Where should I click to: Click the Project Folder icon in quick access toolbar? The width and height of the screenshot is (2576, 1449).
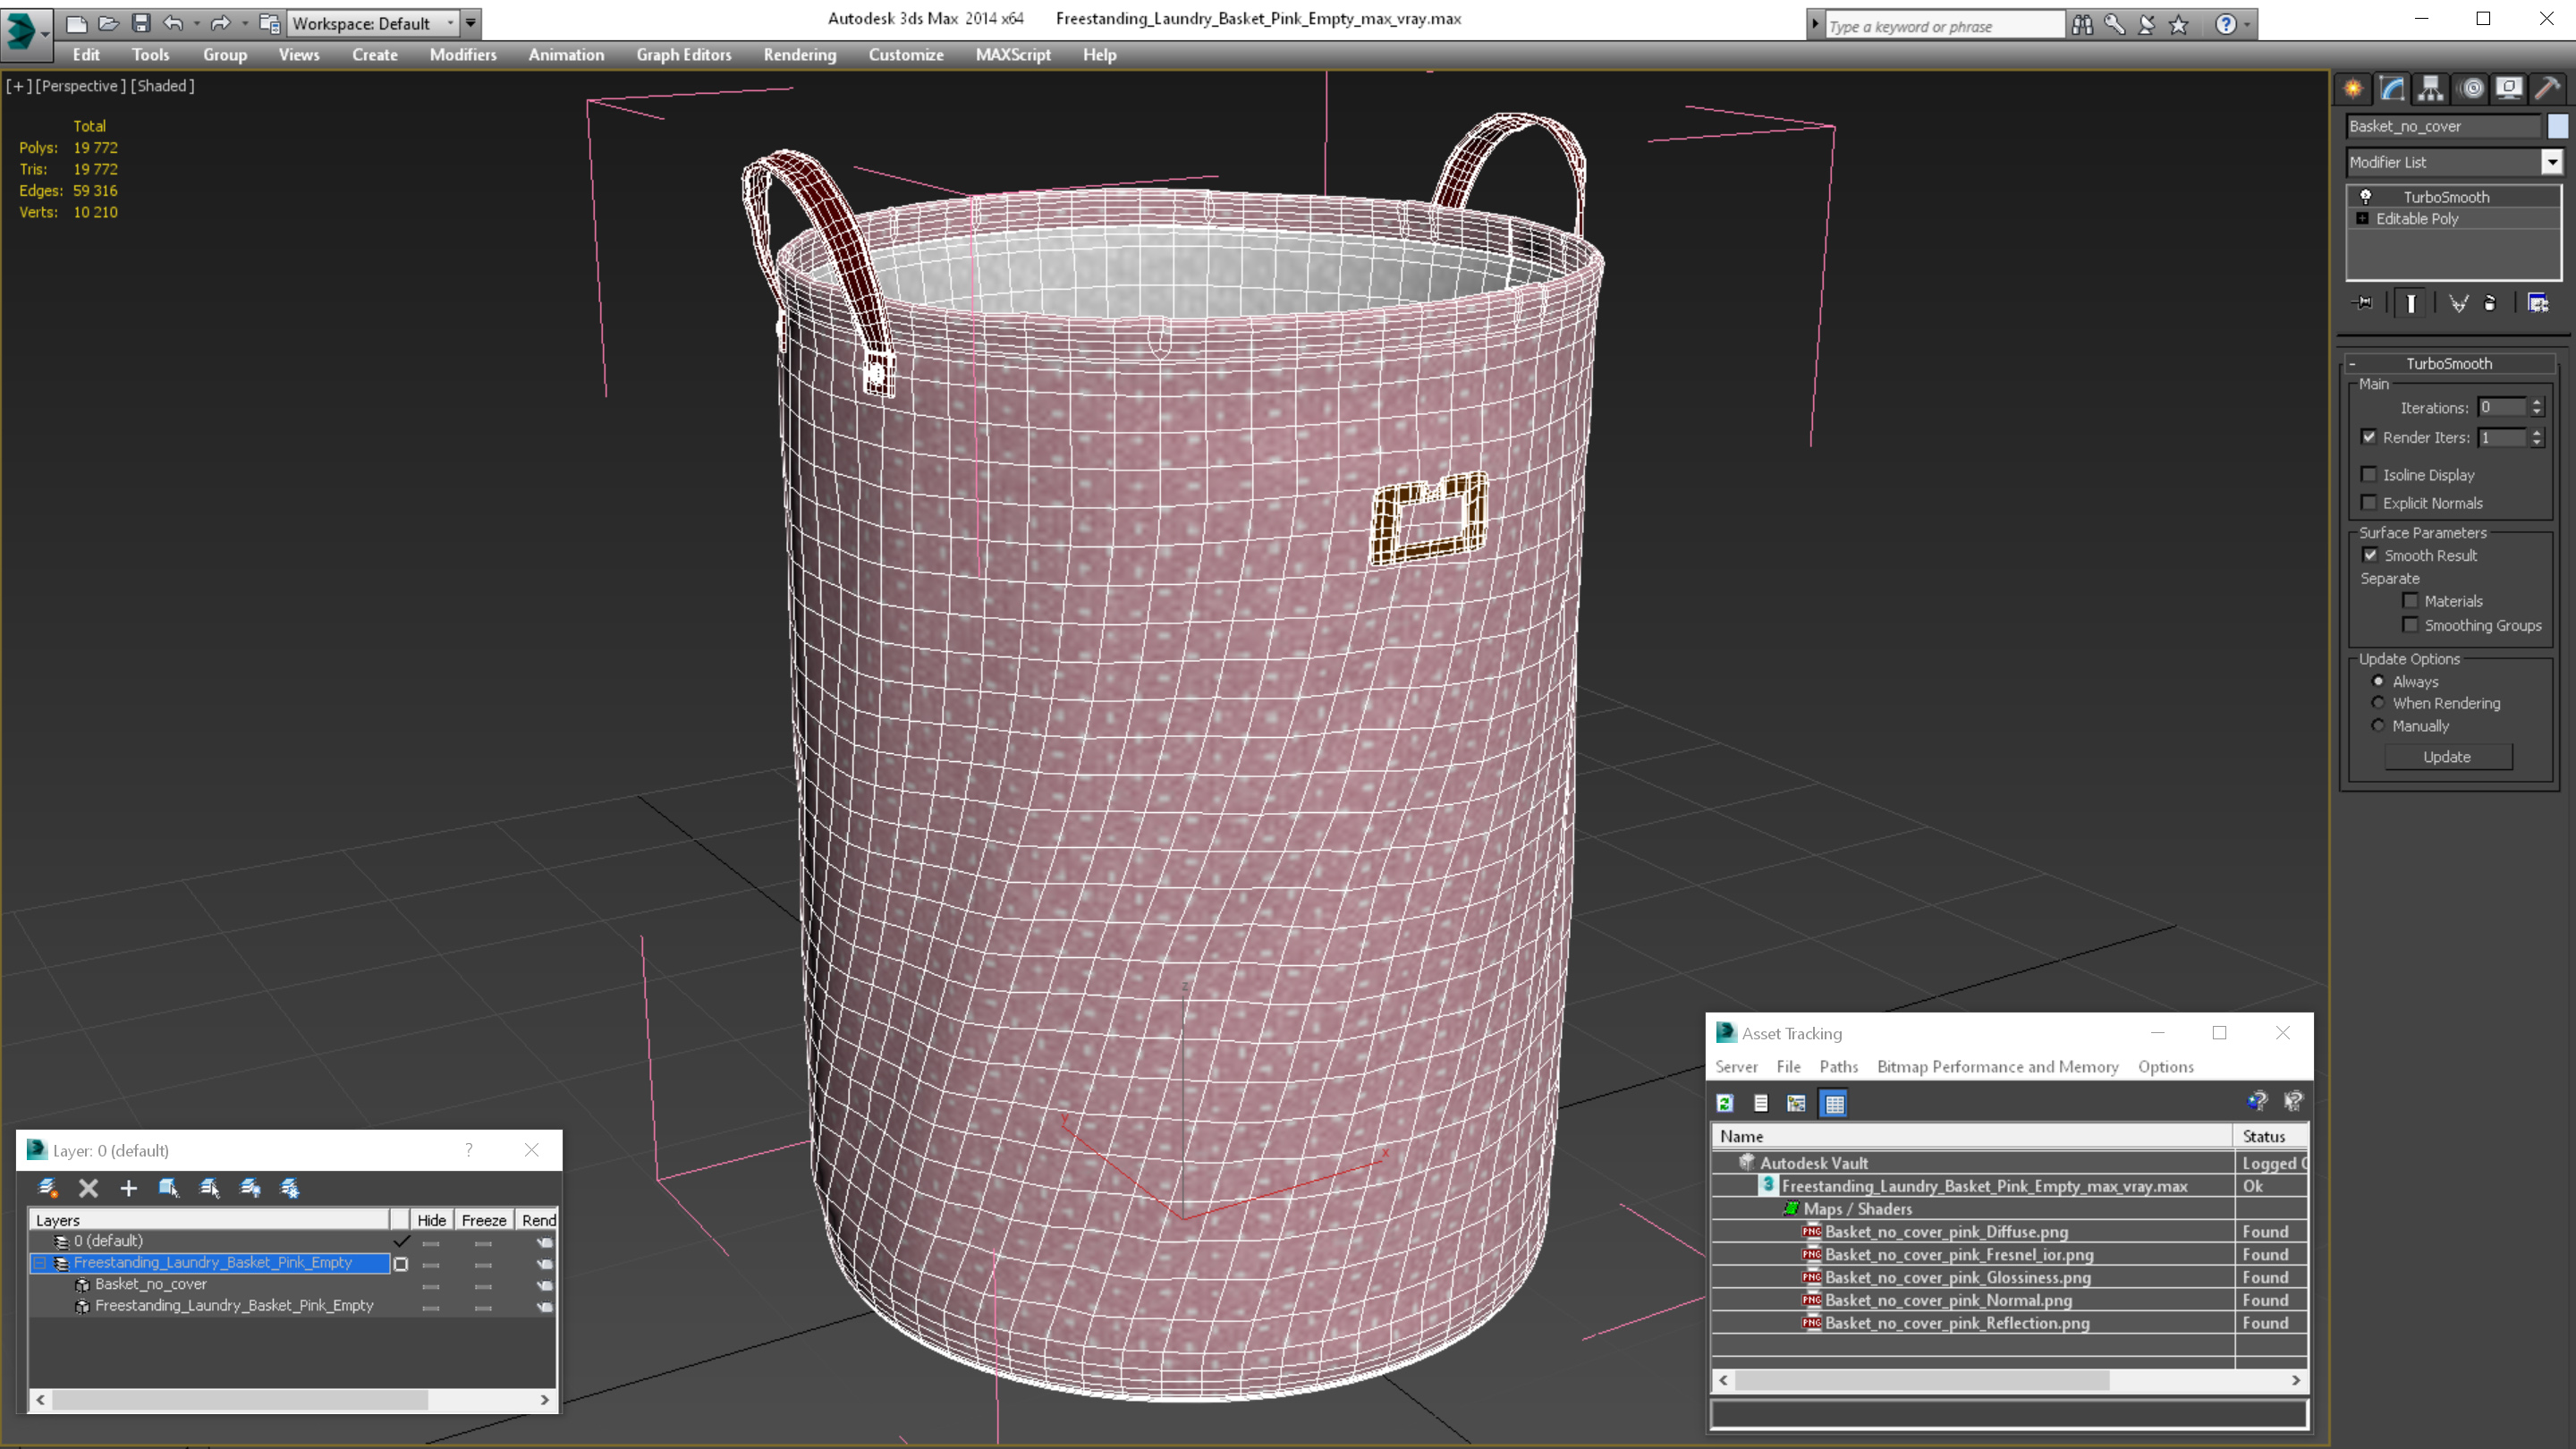pos(269,23)
